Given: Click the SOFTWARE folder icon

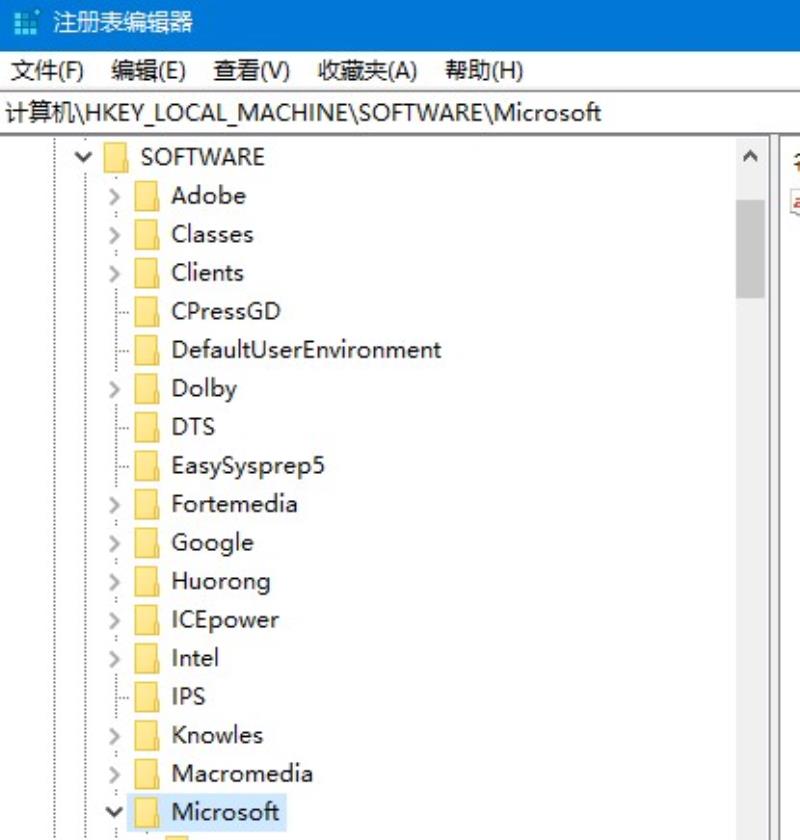Looking at the screenshot, I should [x=116, y=158].
